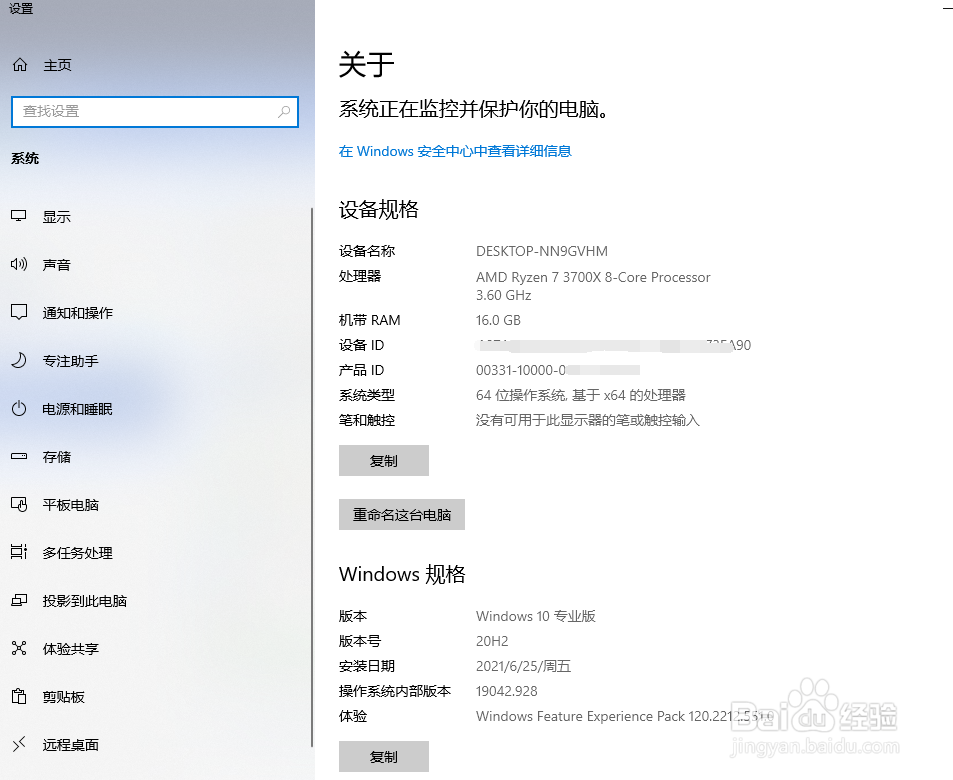Click the 投影到此电脑 projection icon
The height and width of the screenshot is (780, 953).
coord(20,600)
